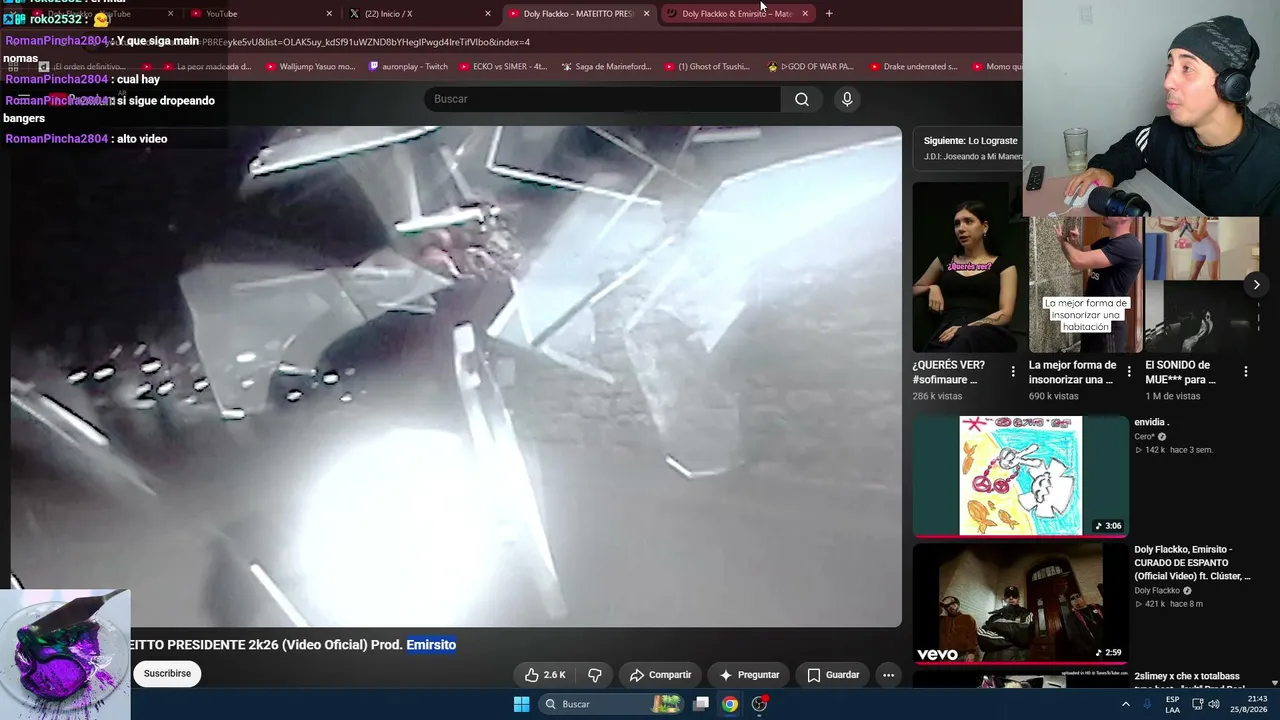Image resolution: width=1280 pixels, height=720 pixels.
Task: Open the OBS Studio taskbar icon
Action: [759, 704]
